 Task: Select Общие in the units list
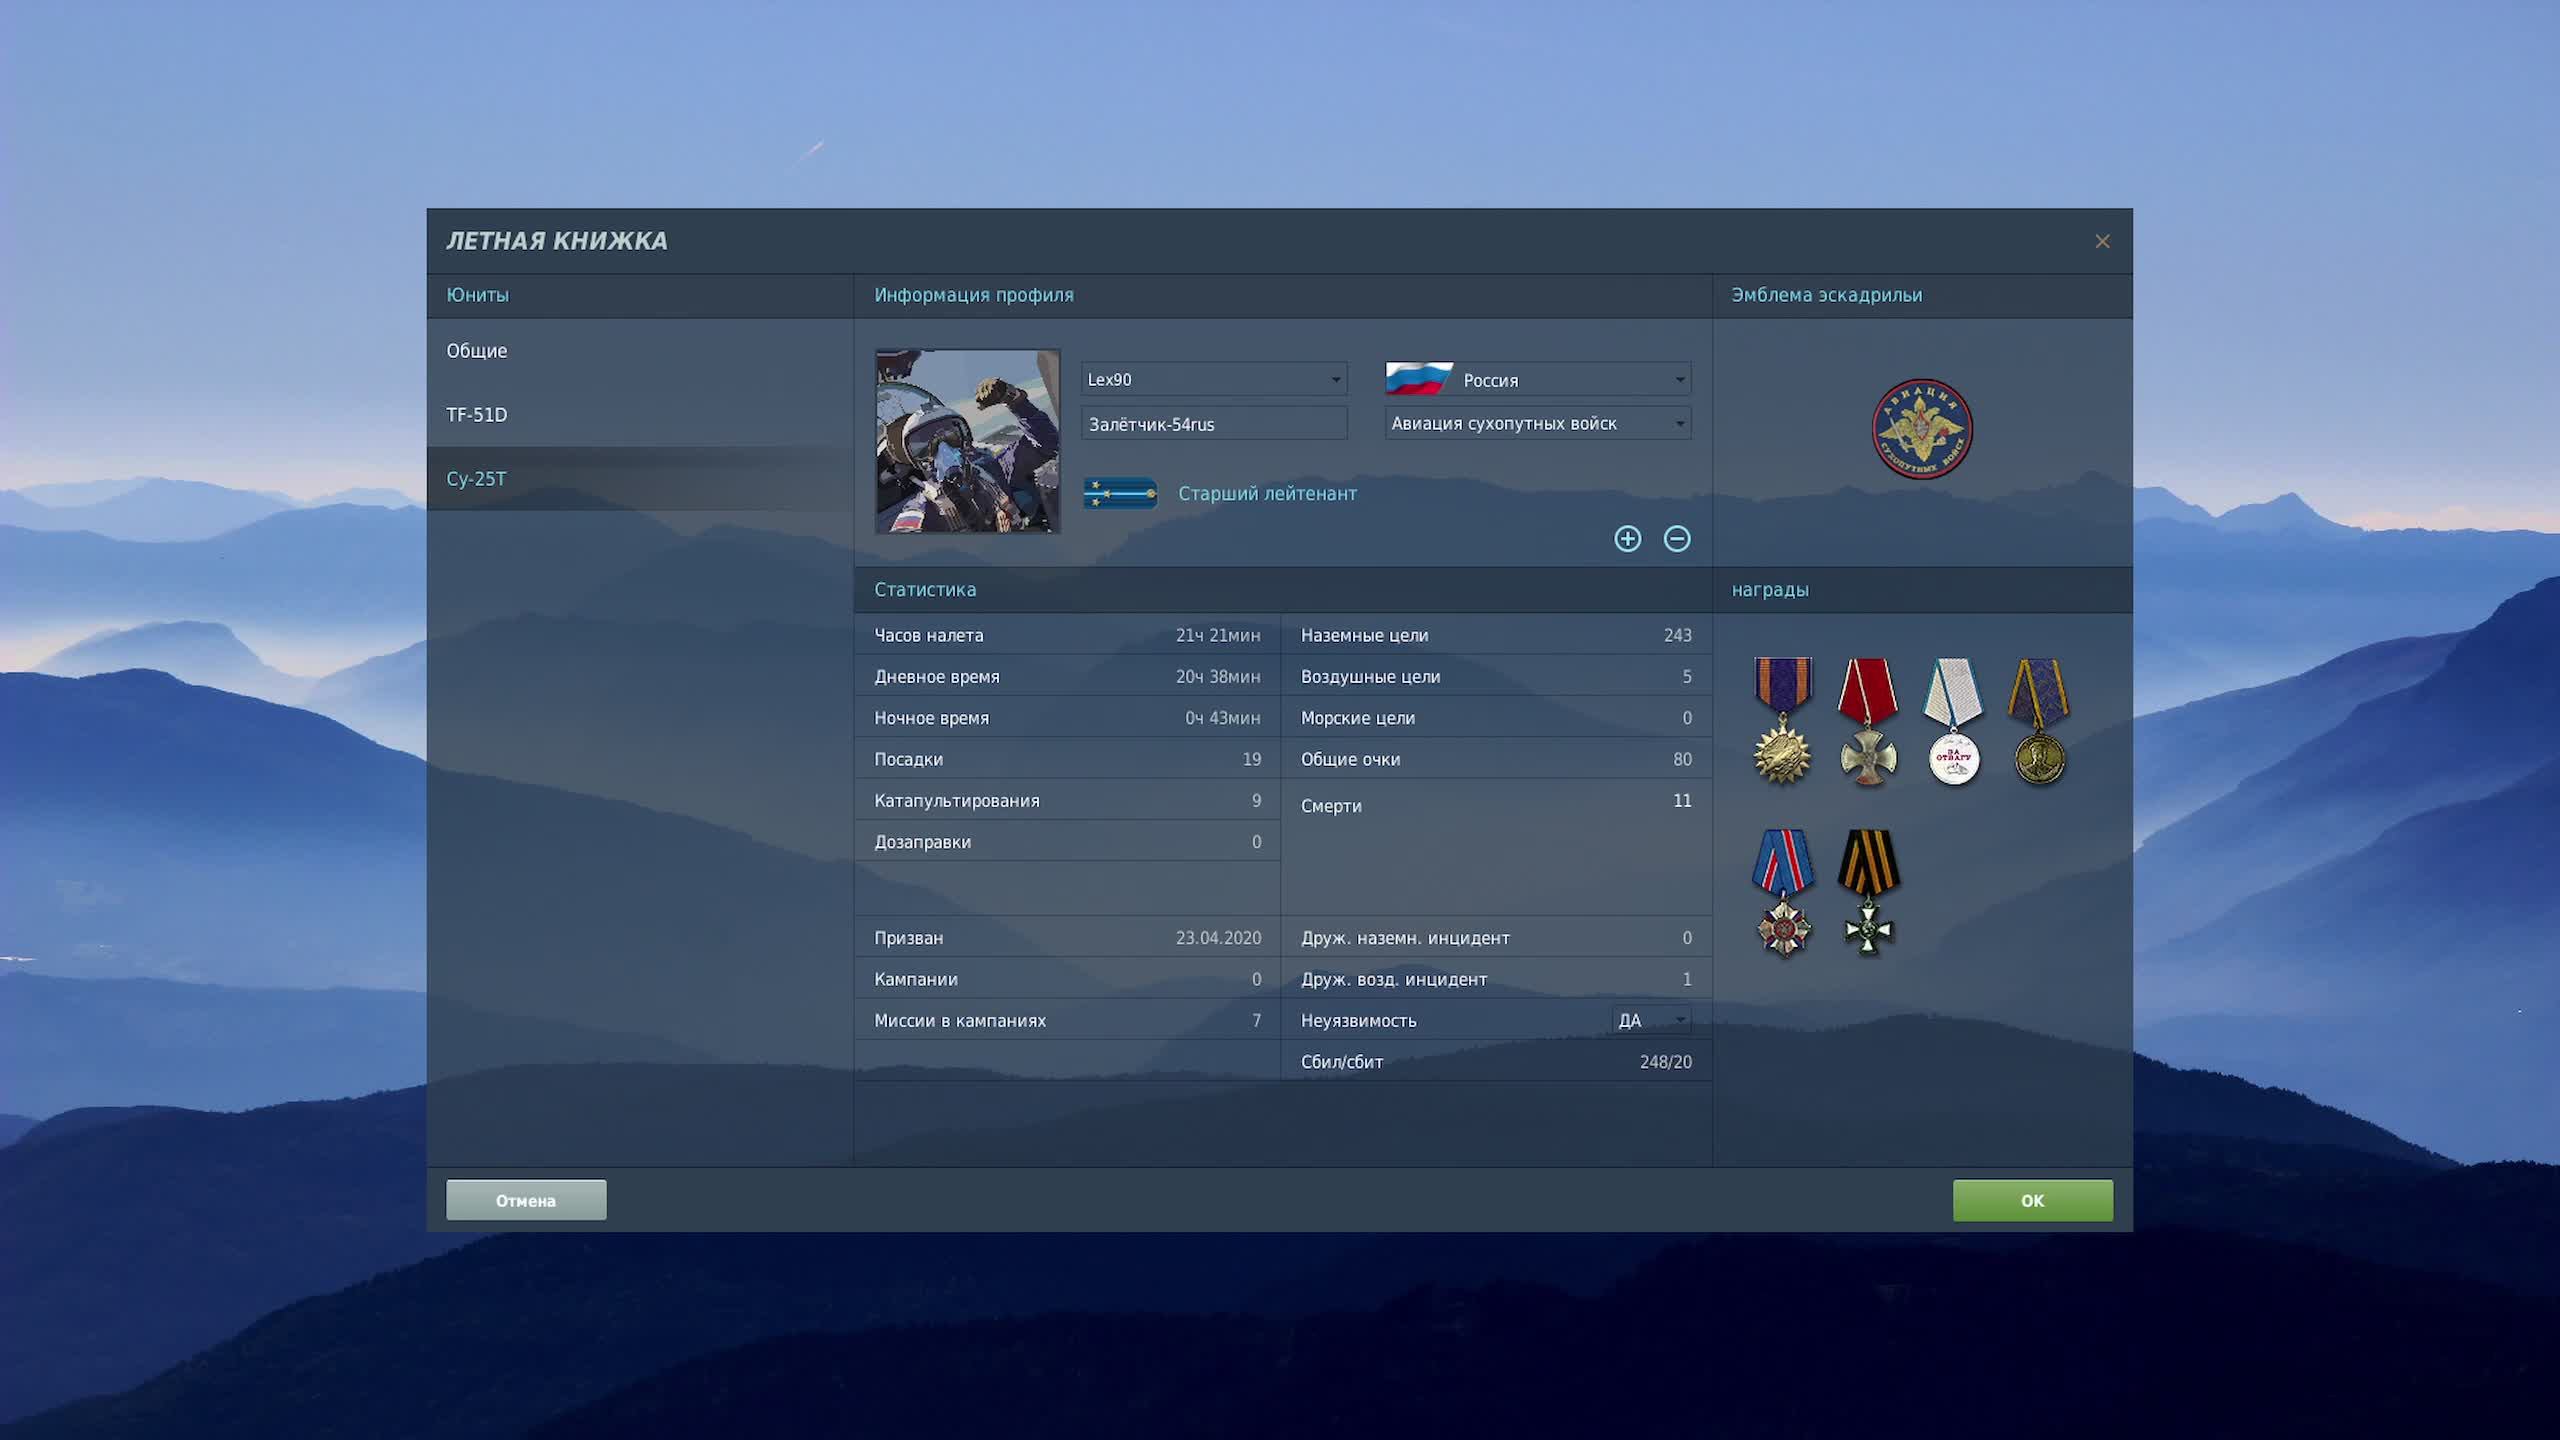(x=477, y=351)
